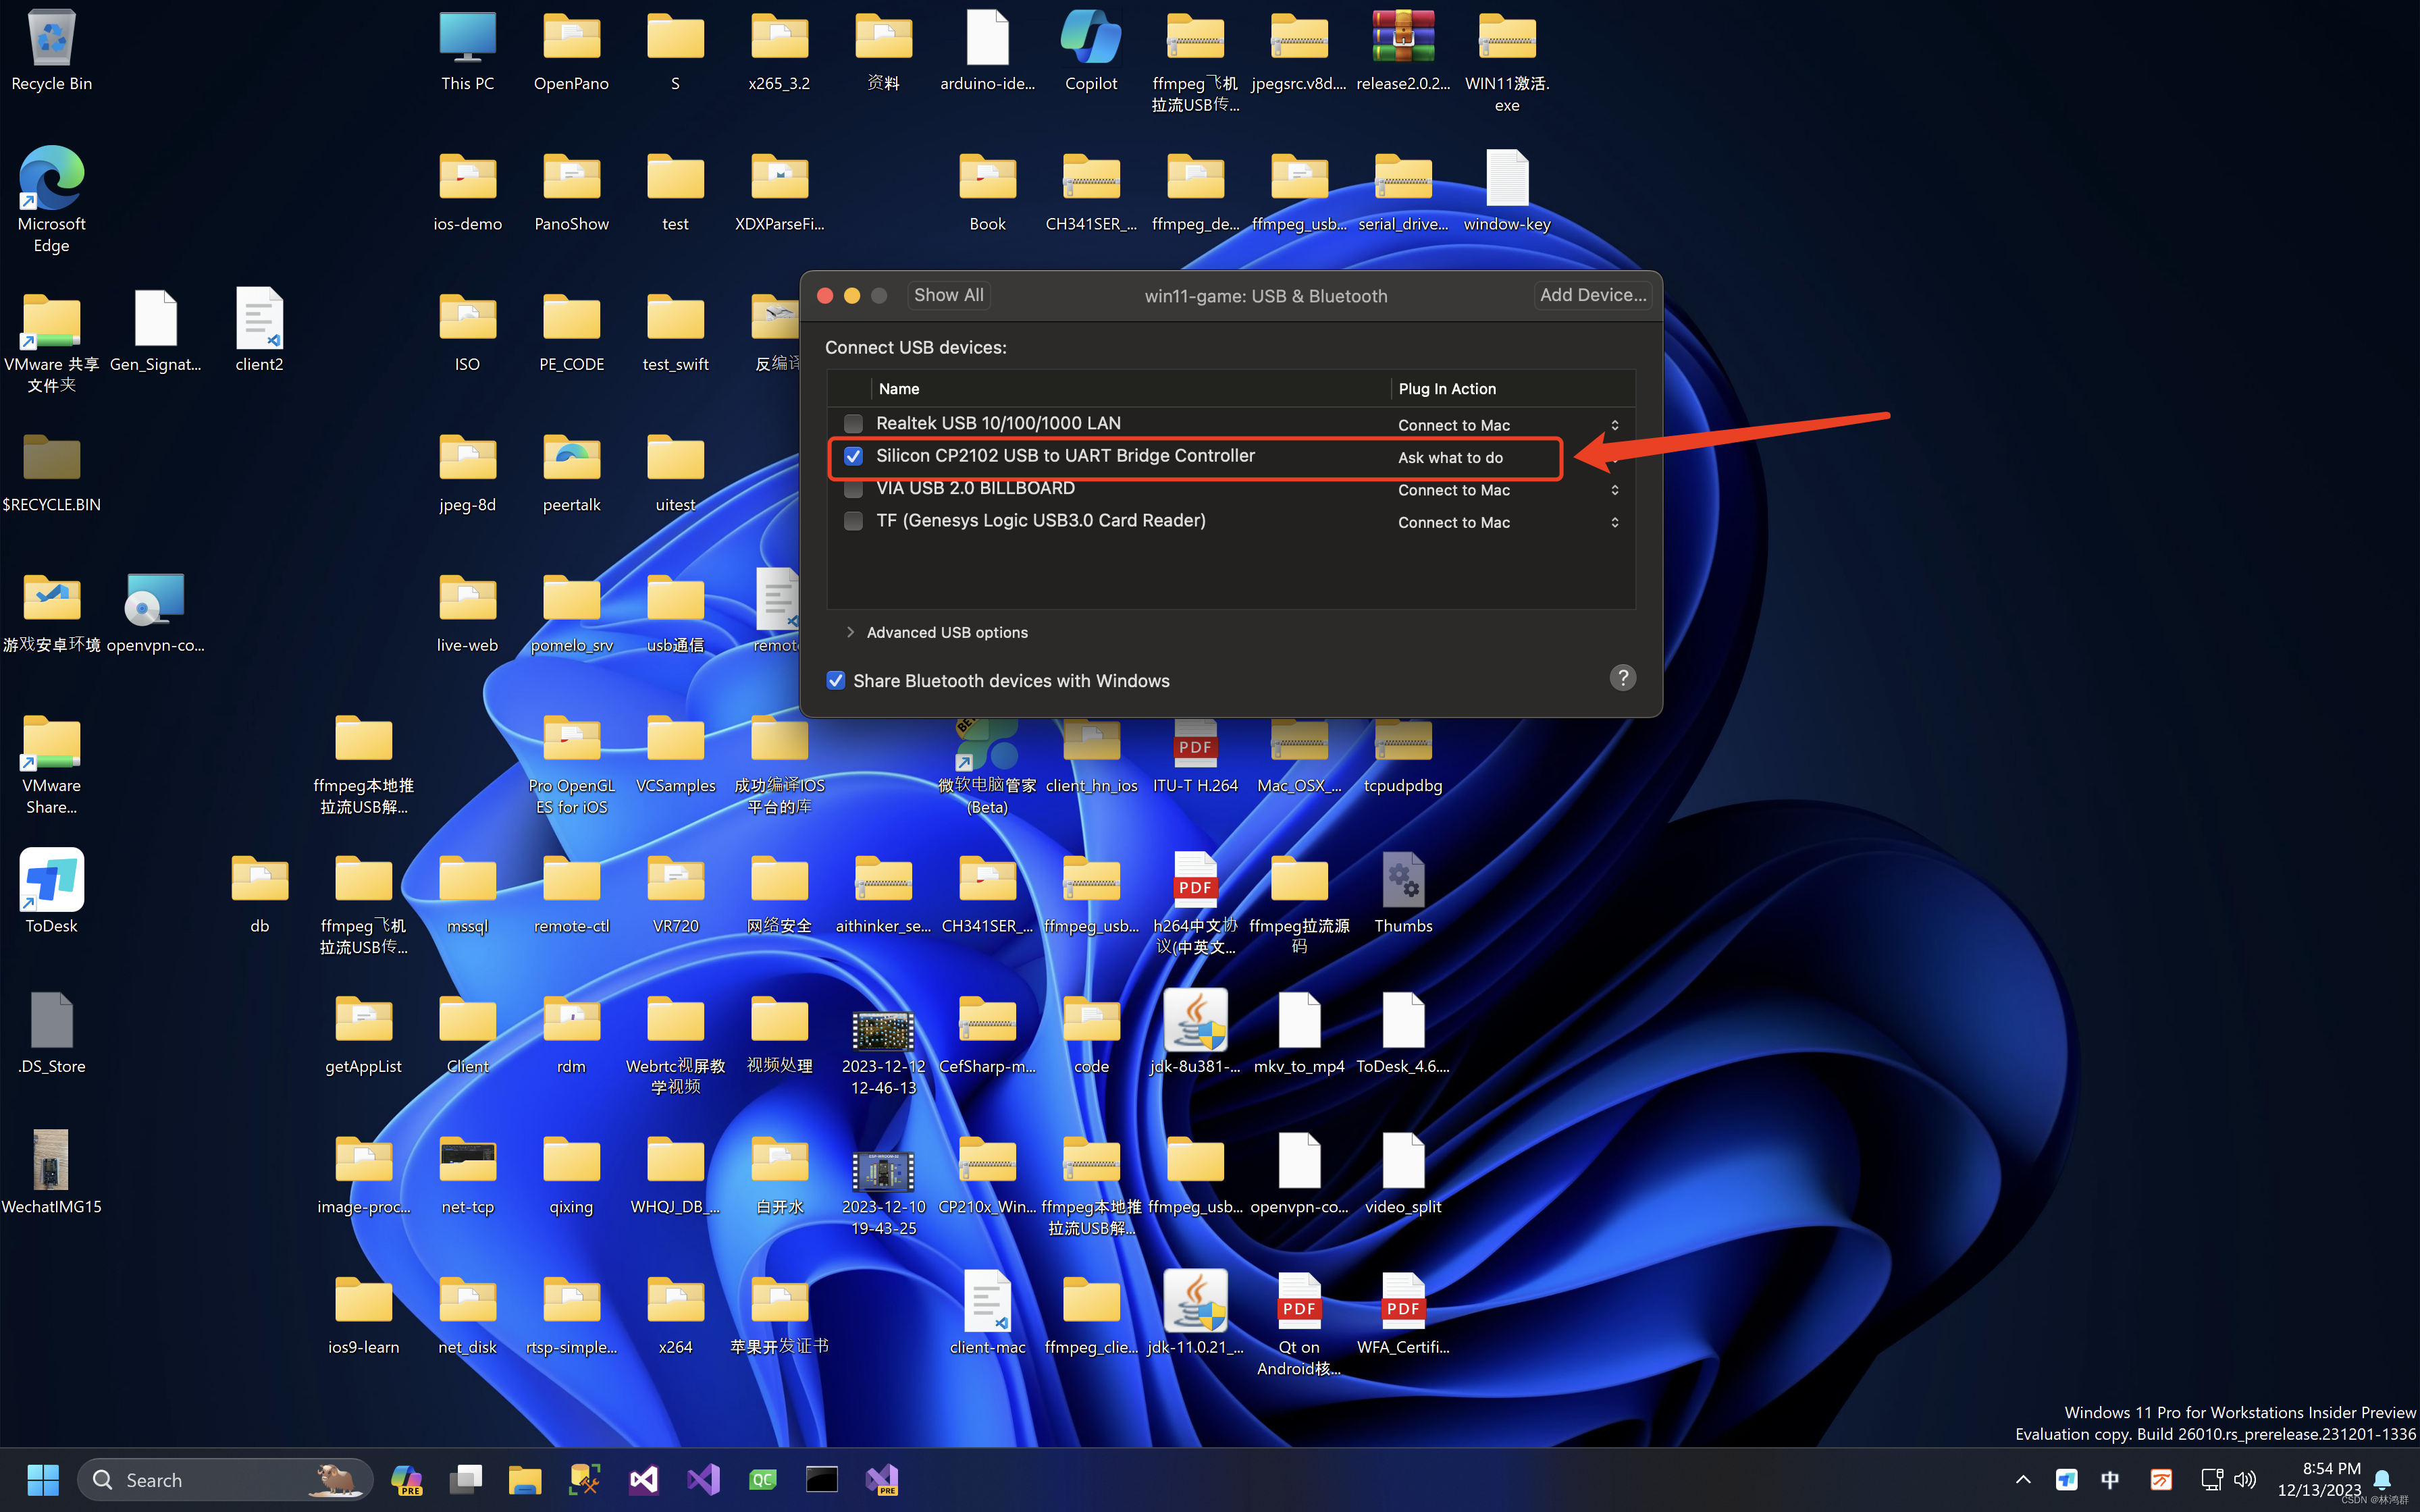Uncheck Silicon CP2102 USB to UART checkbox
Image resolution: width=2420 pixels, height=1512 pixels.
(853, 456)
